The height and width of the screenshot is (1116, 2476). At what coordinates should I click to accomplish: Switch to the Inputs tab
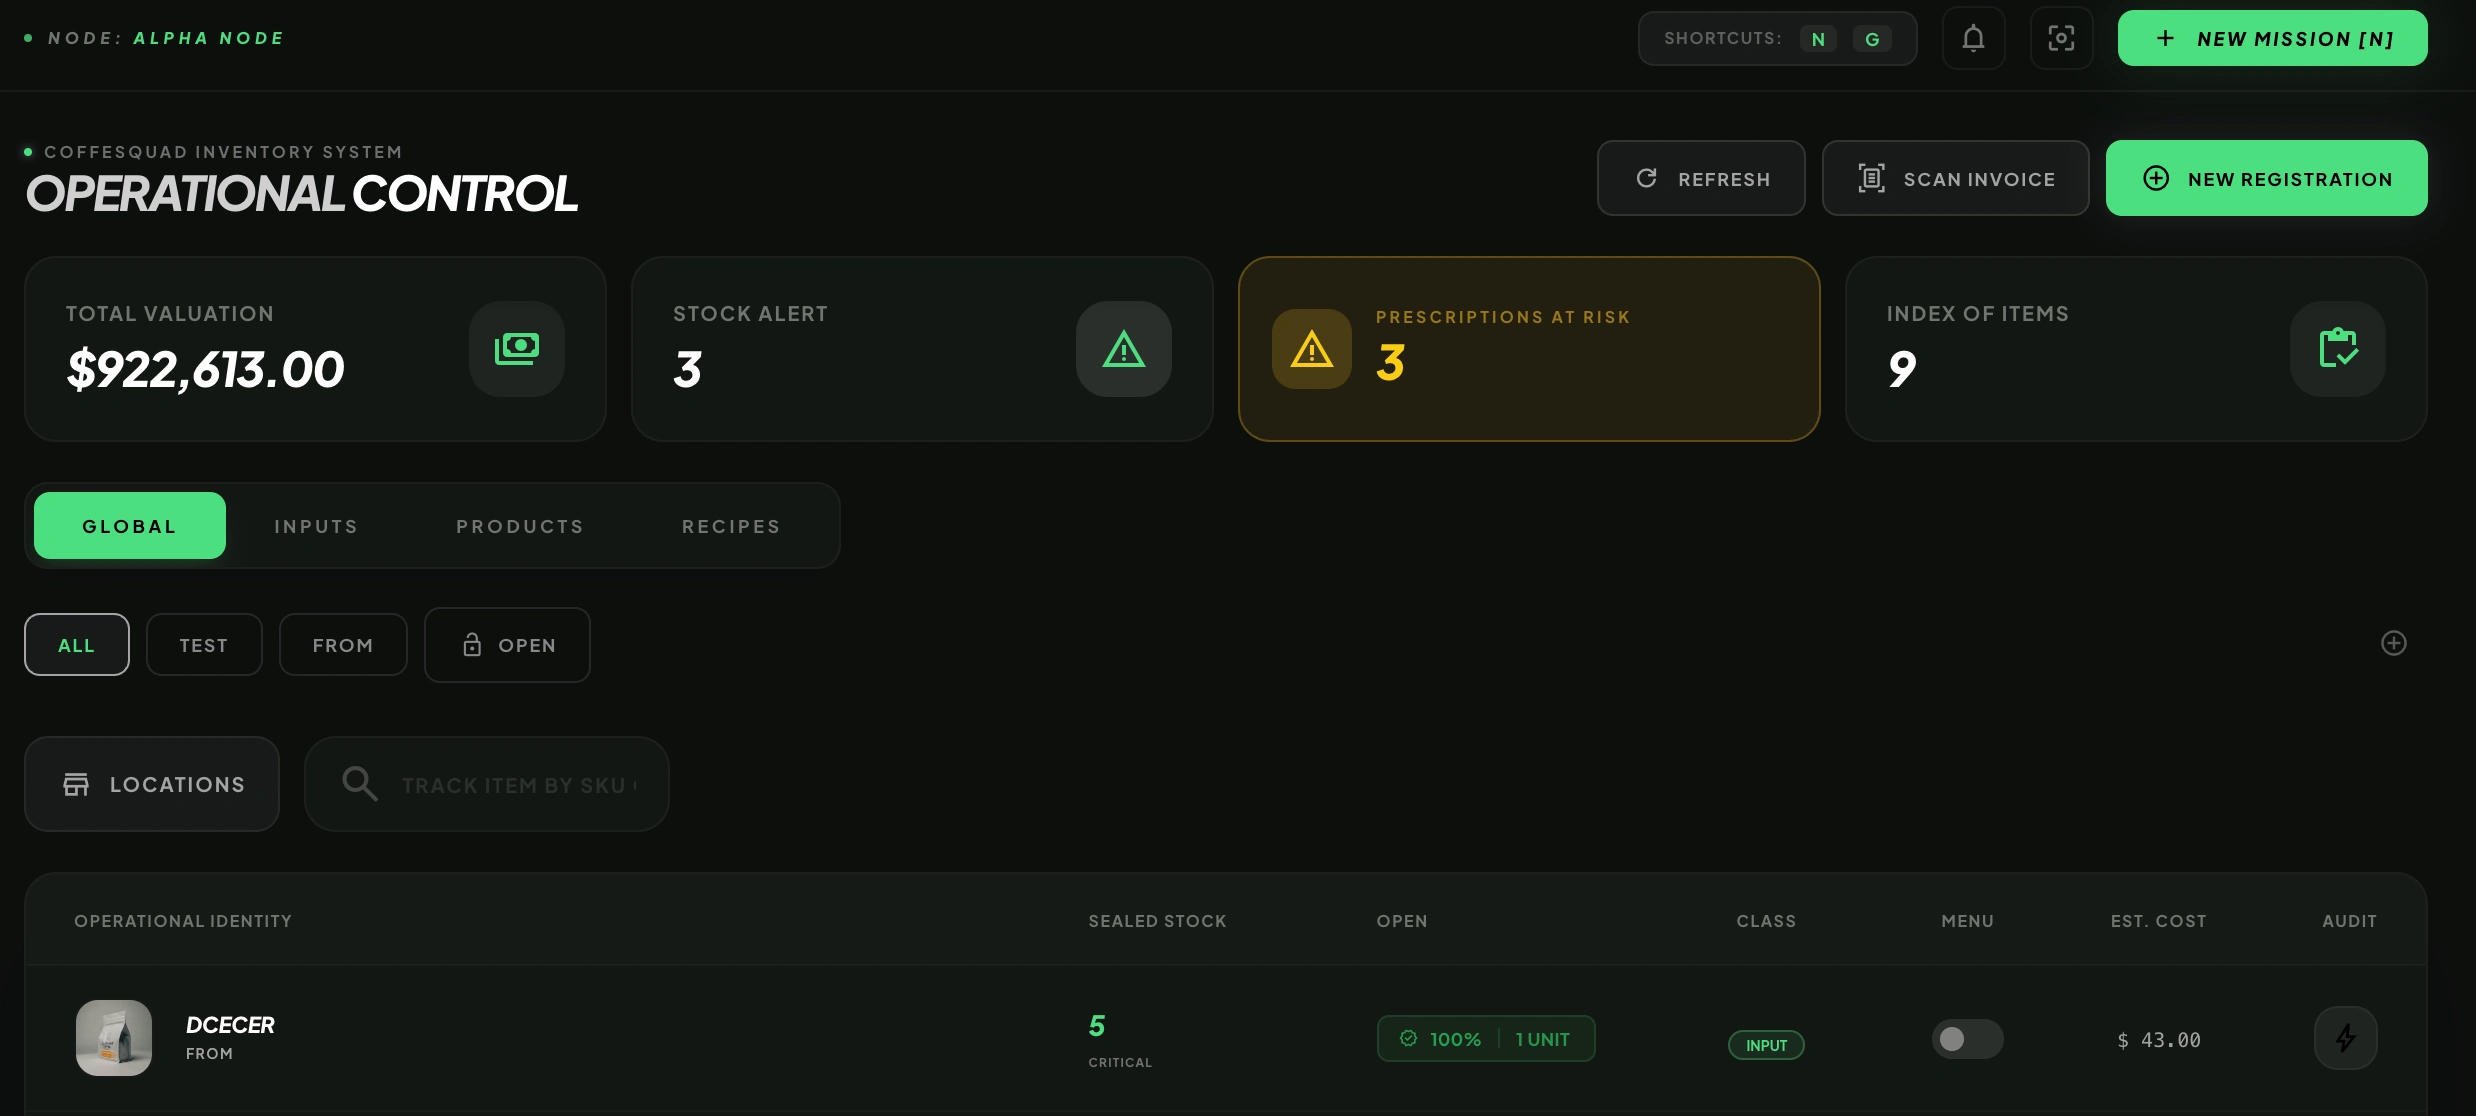click(x=316, y=526)
